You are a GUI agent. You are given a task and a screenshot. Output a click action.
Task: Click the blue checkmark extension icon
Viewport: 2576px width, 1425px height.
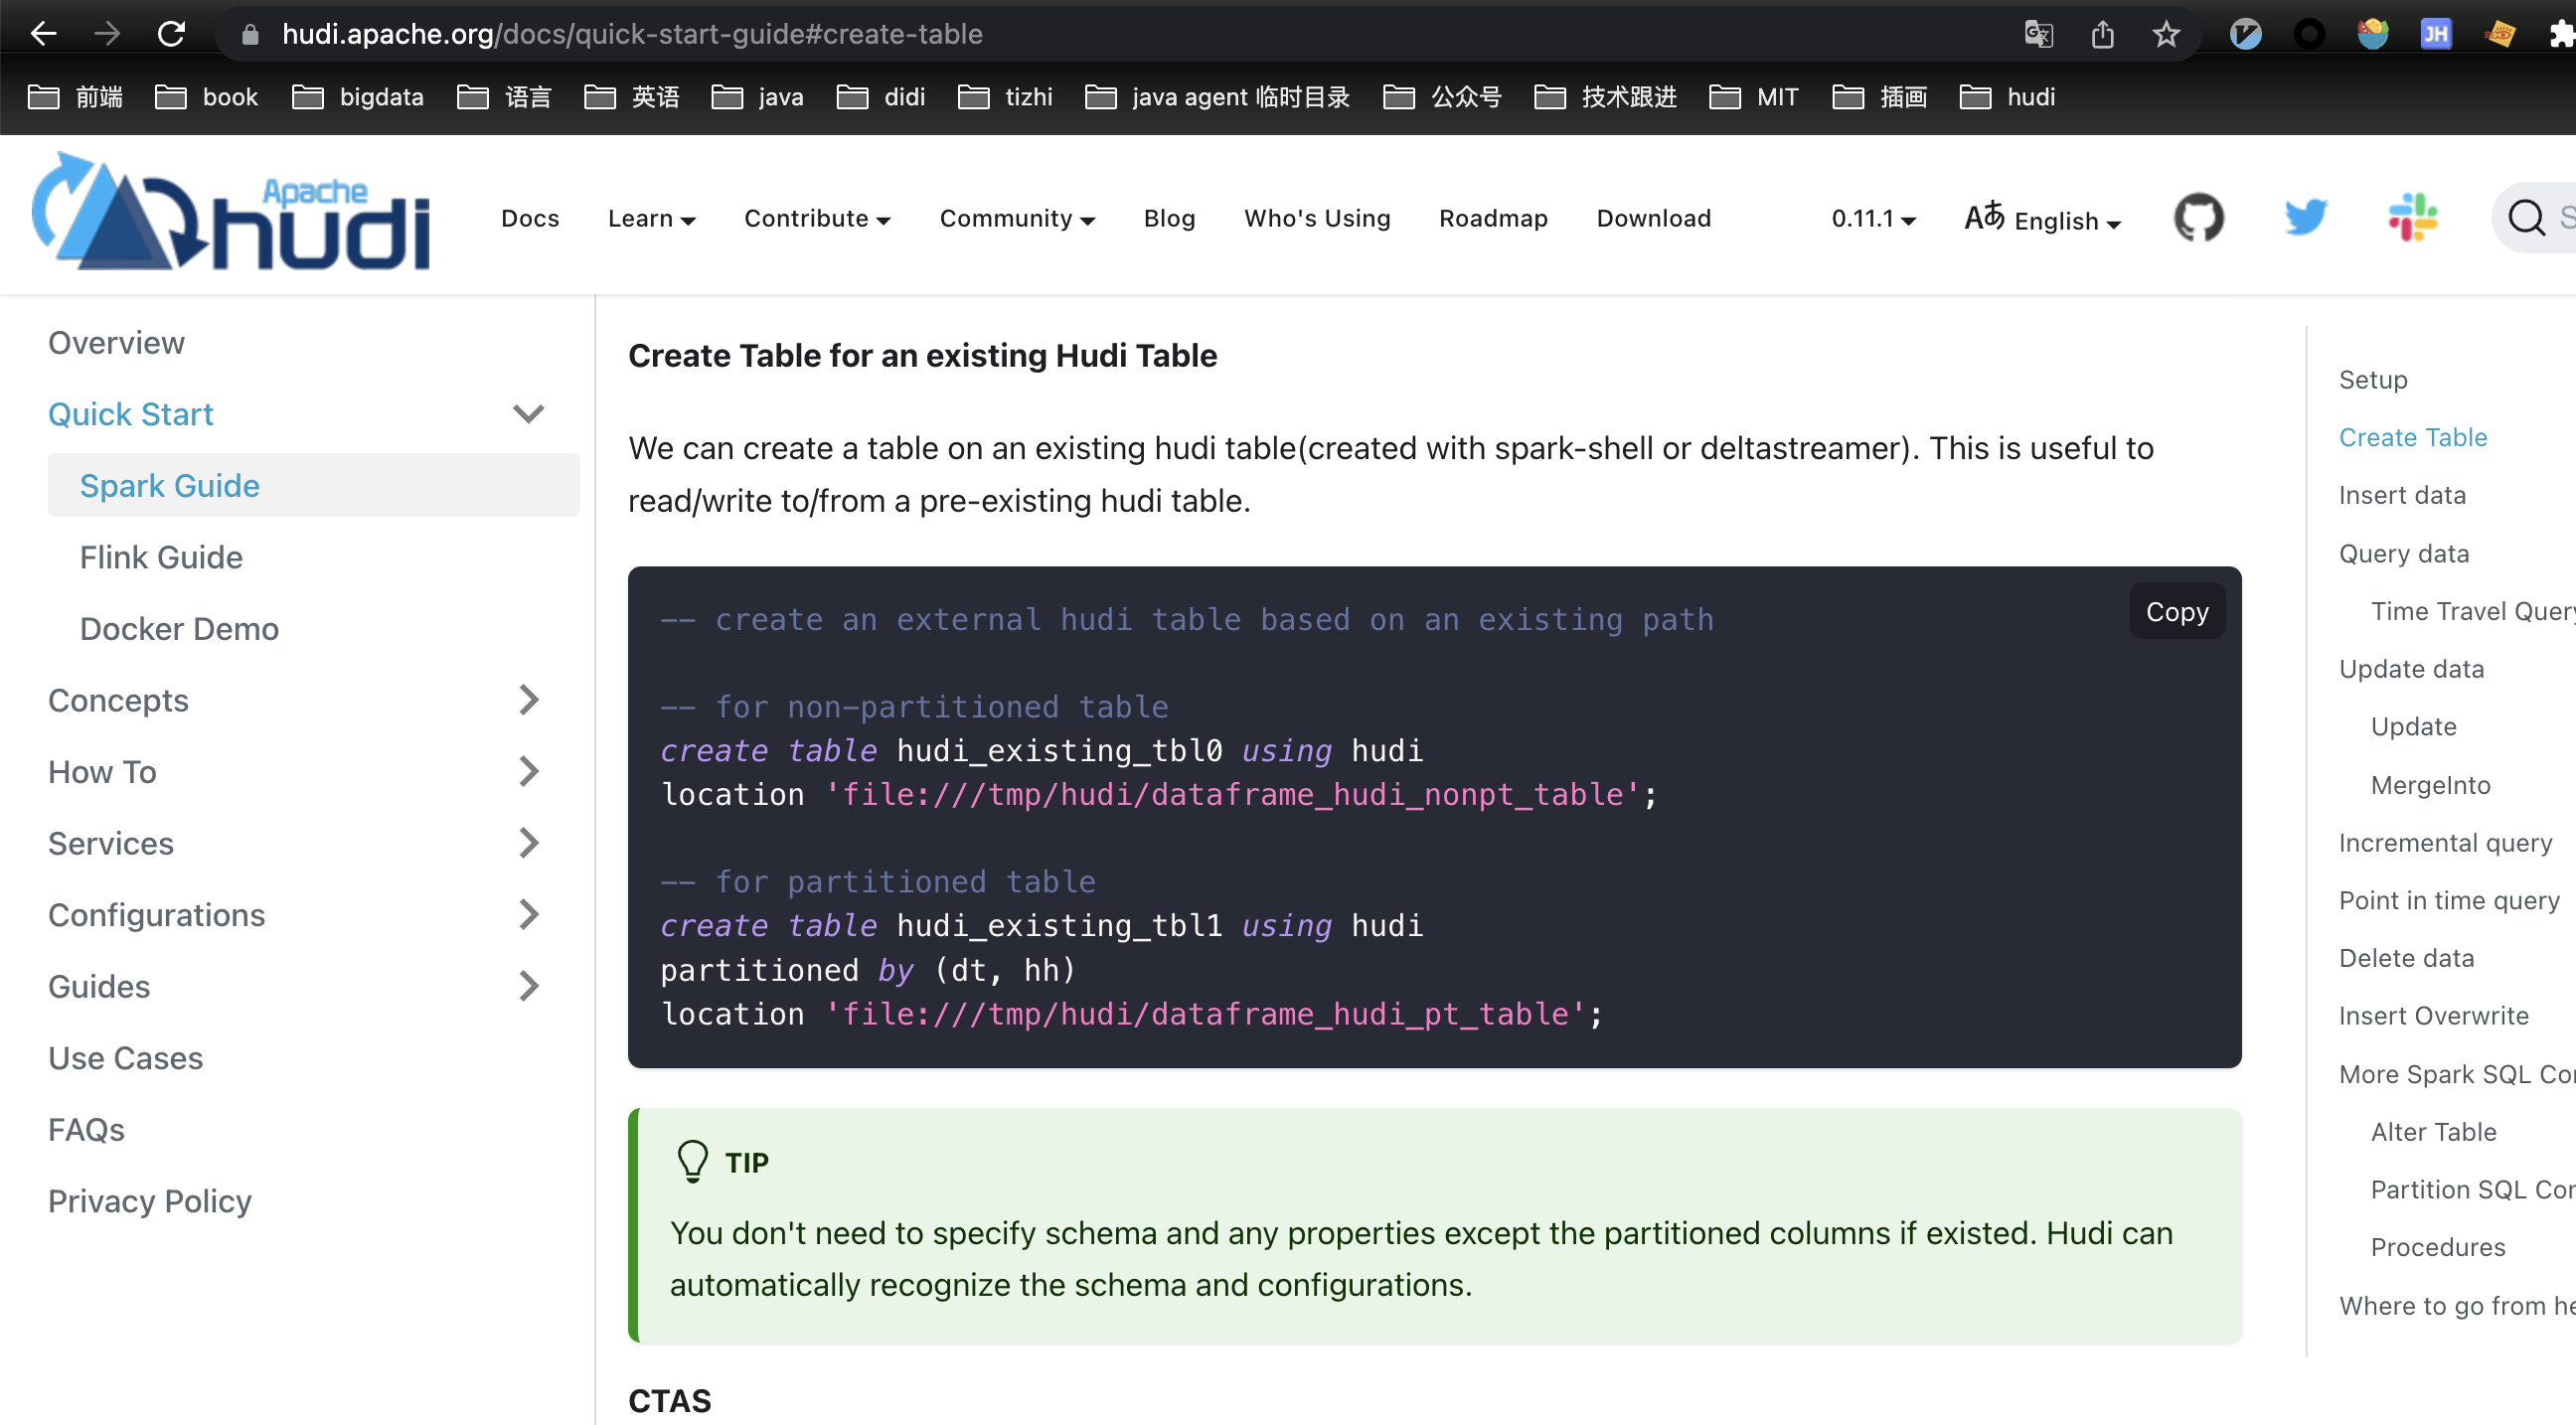point(2245,34)
